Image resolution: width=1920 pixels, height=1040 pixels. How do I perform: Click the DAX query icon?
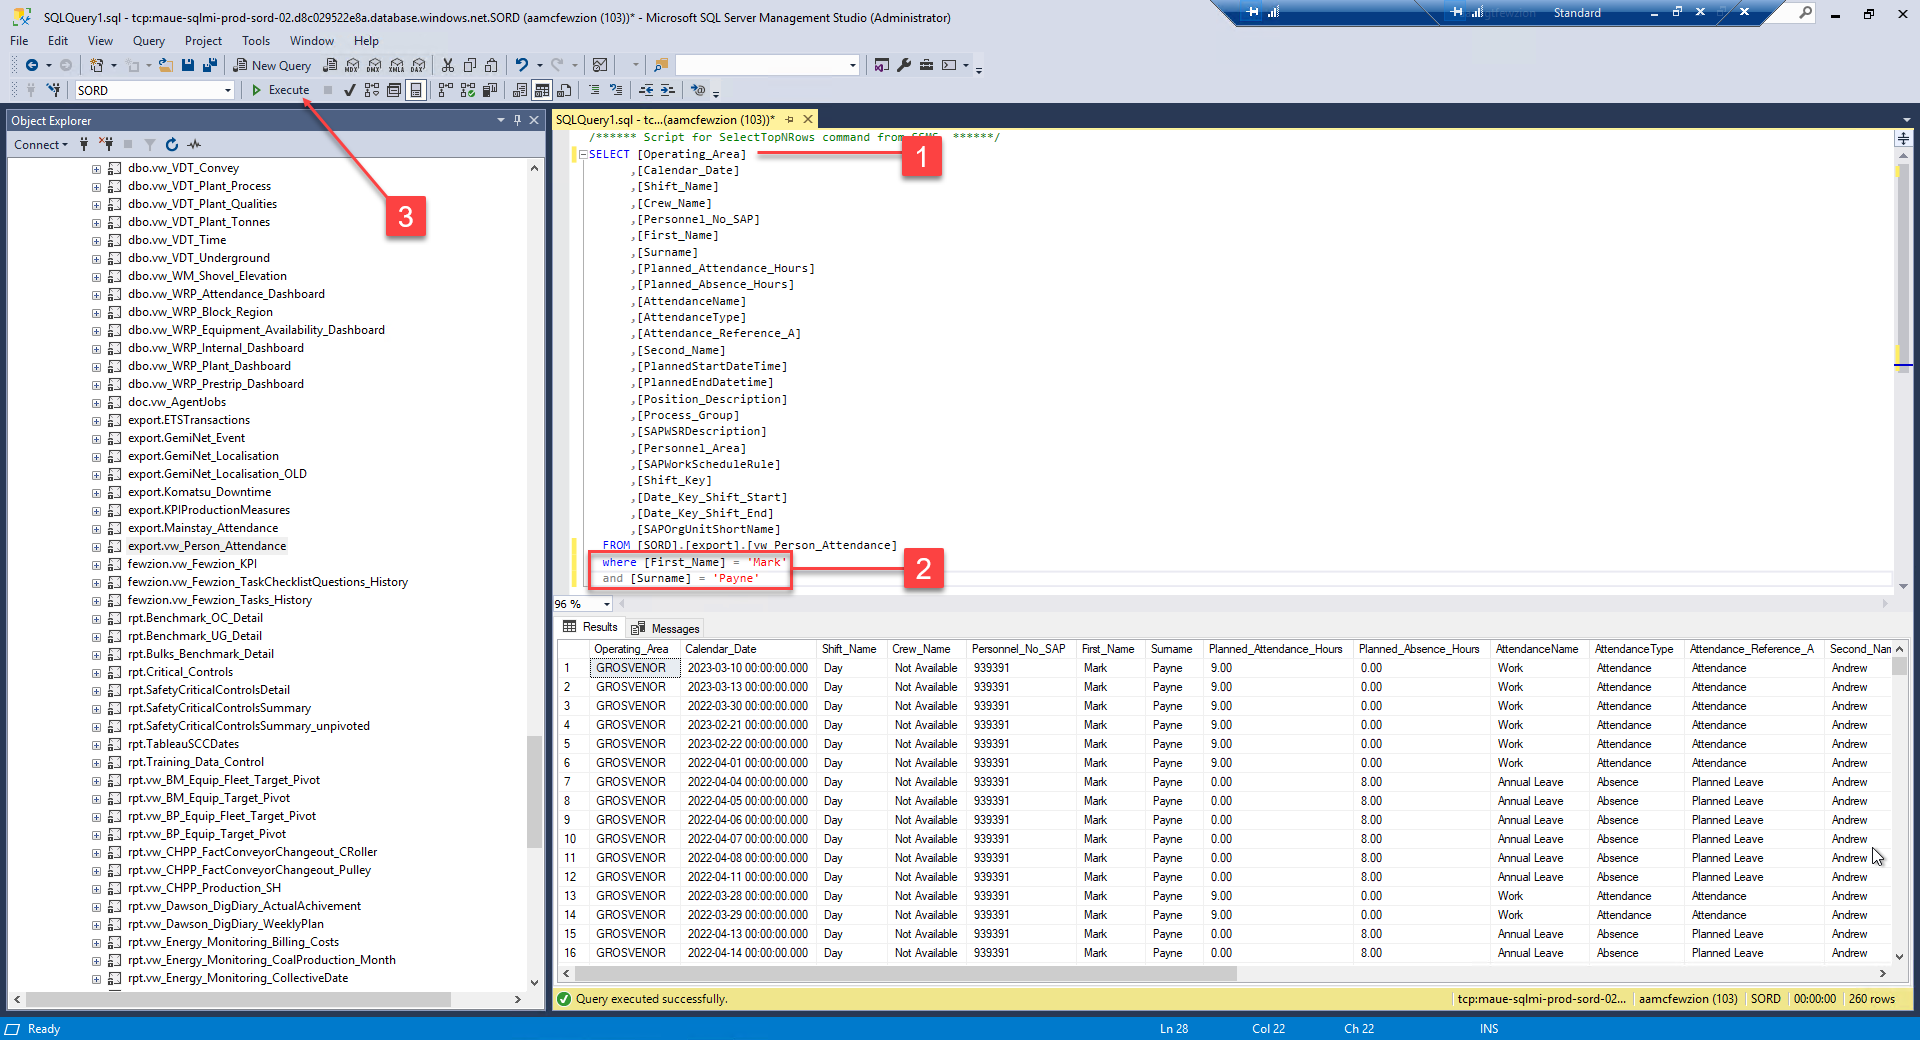click(418, 65)
